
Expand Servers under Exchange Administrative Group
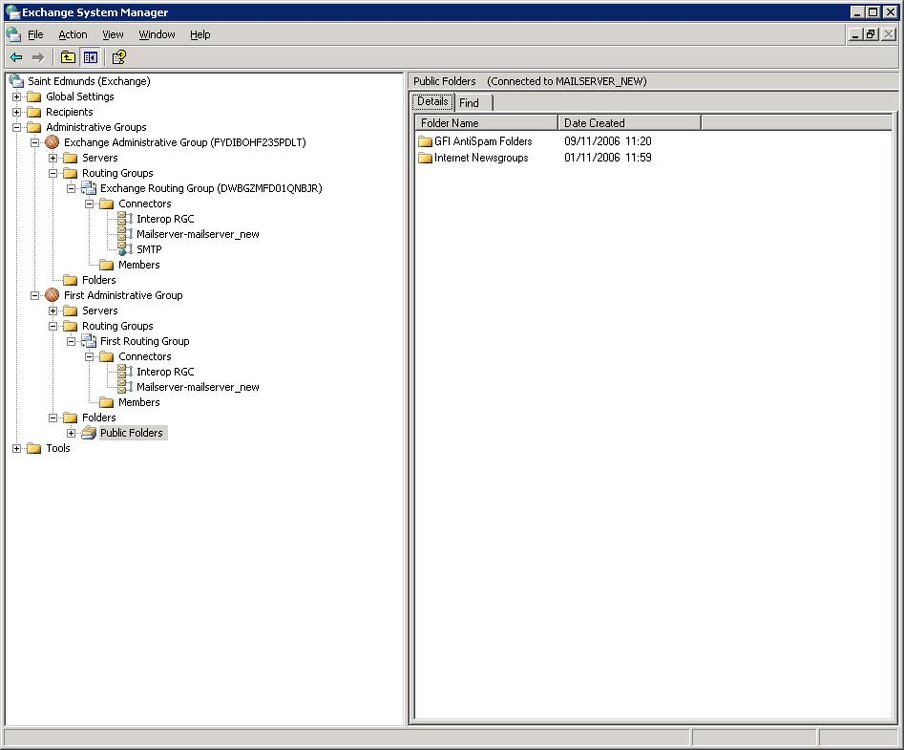coord(52,157)
